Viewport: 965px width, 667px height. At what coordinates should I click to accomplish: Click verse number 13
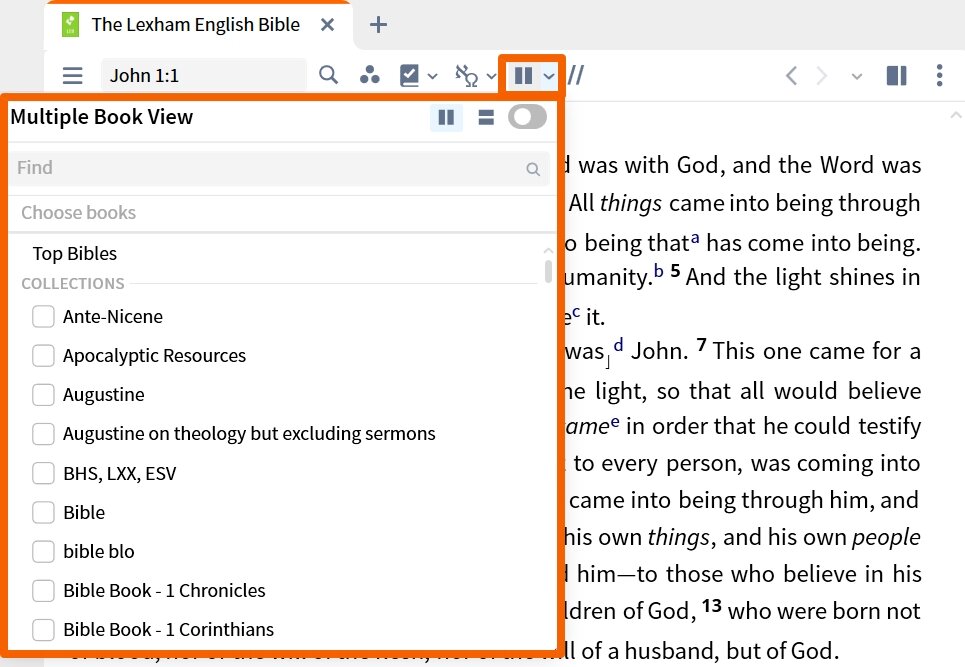click(711, 605)
